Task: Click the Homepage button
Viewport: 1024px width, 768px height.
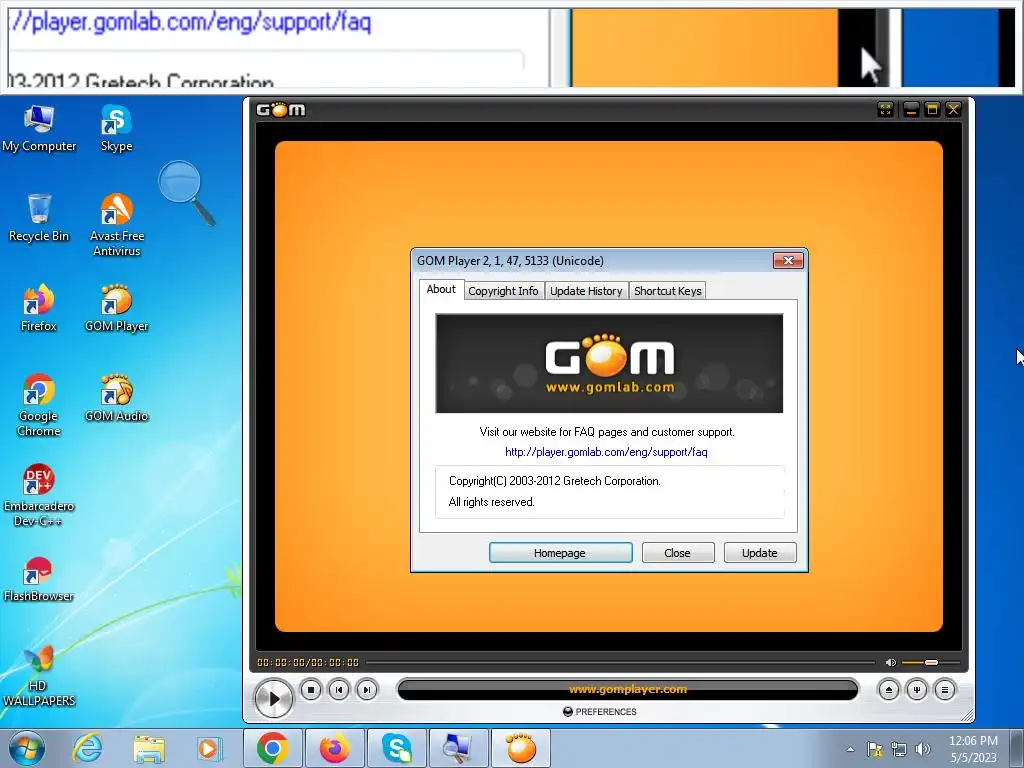Action: pyautogui.click(x=560, y=553)
